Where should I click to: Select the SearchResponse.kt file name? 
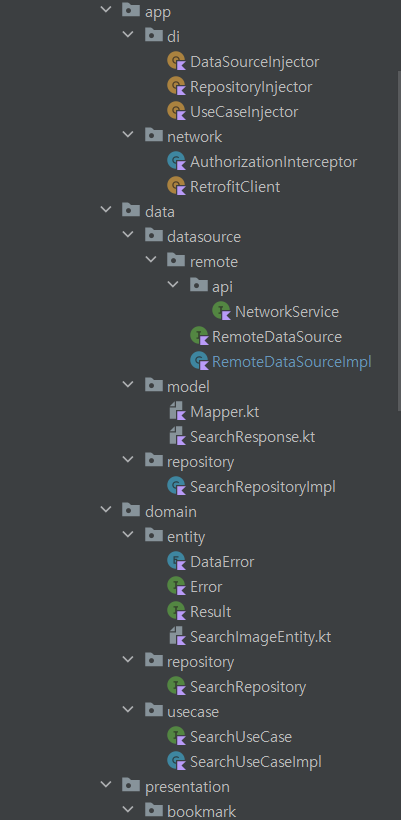pyautogui.click(x=253, y=437)
